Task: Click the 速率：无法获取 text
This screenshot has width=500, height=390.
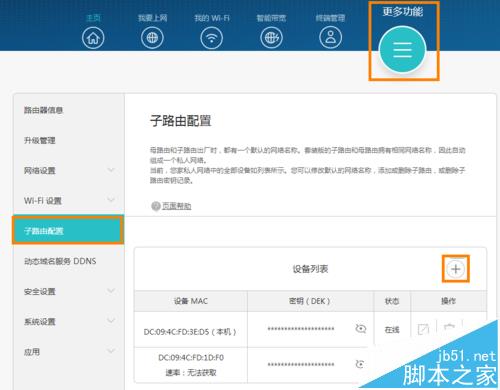Action: pyautogui.click(x=191, y=372)
